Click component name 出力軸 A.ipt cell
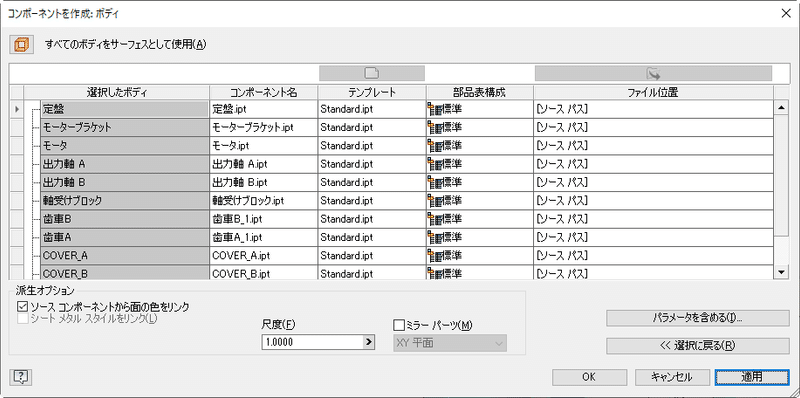 pos(264,164)
